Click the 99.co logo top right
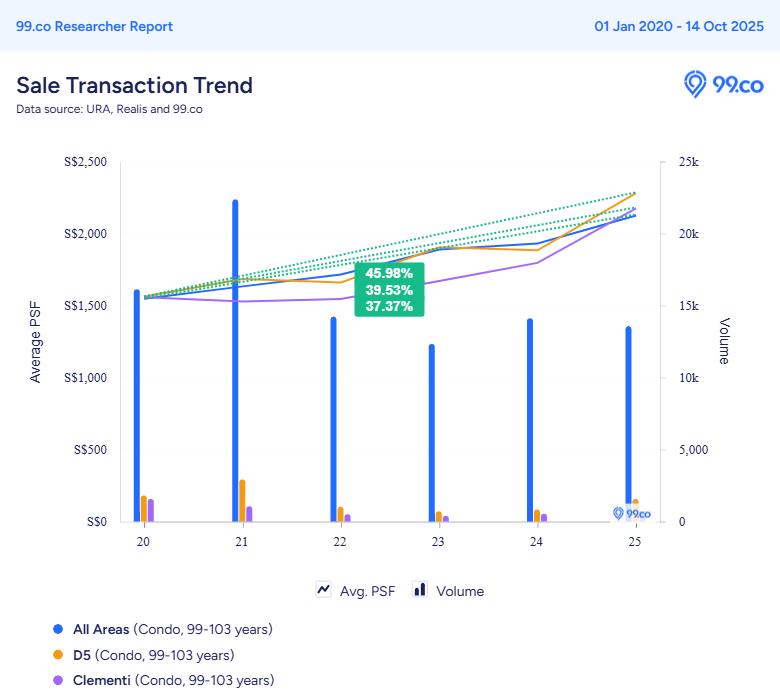This screenshot has width=780, height=696. [x=723, y=85]
